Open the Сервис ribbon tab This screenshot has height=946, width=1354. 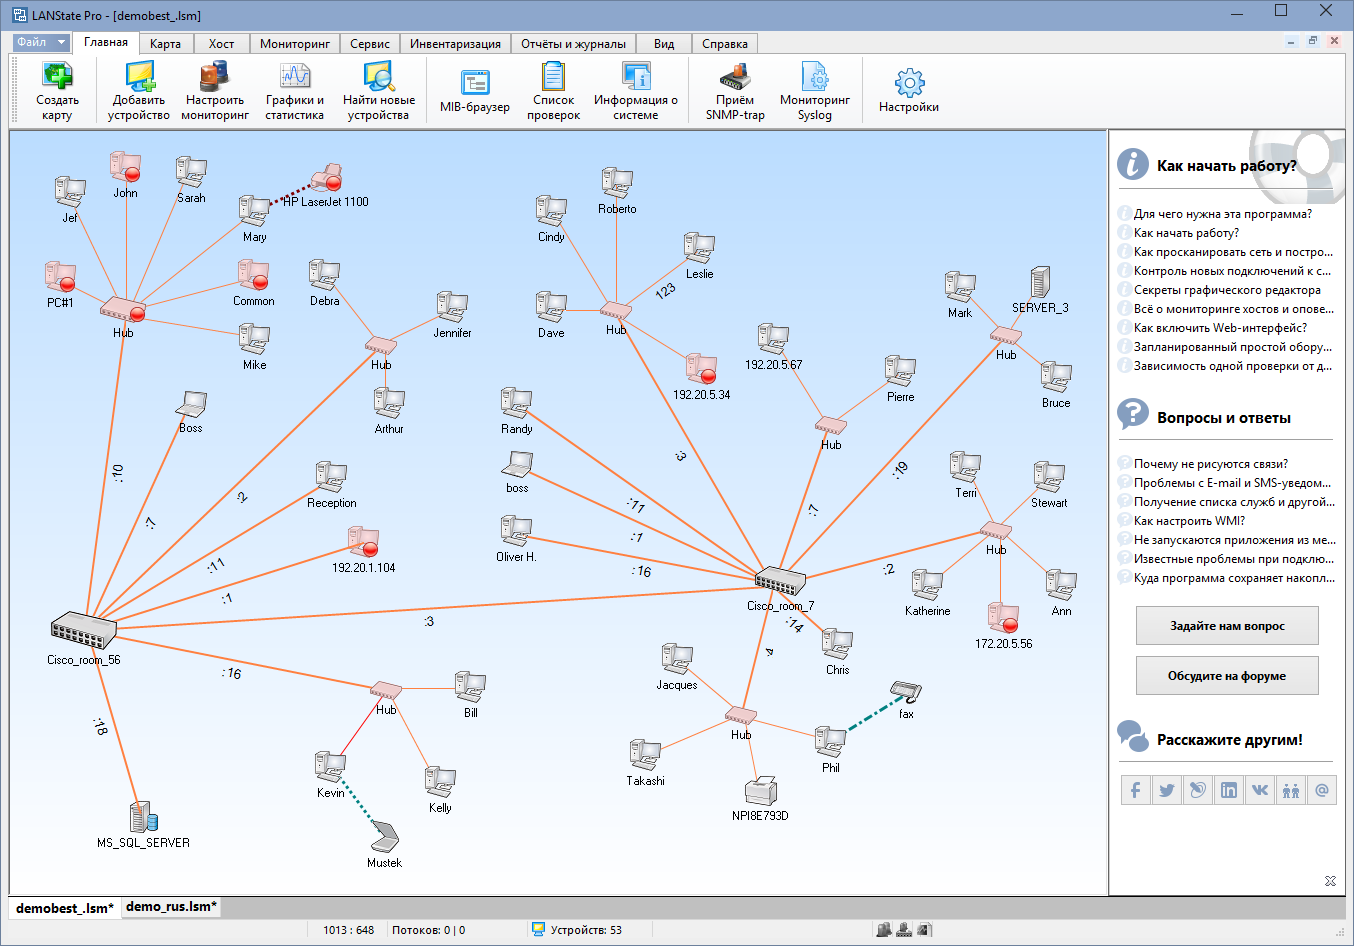coord(370,43)
